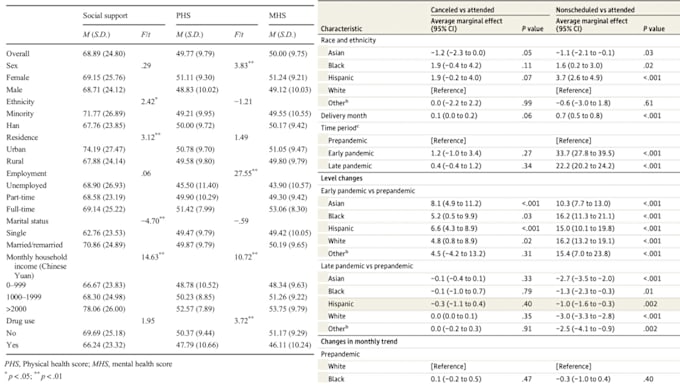
Task: Select the Marital status row label
Action: coord(27,221)
